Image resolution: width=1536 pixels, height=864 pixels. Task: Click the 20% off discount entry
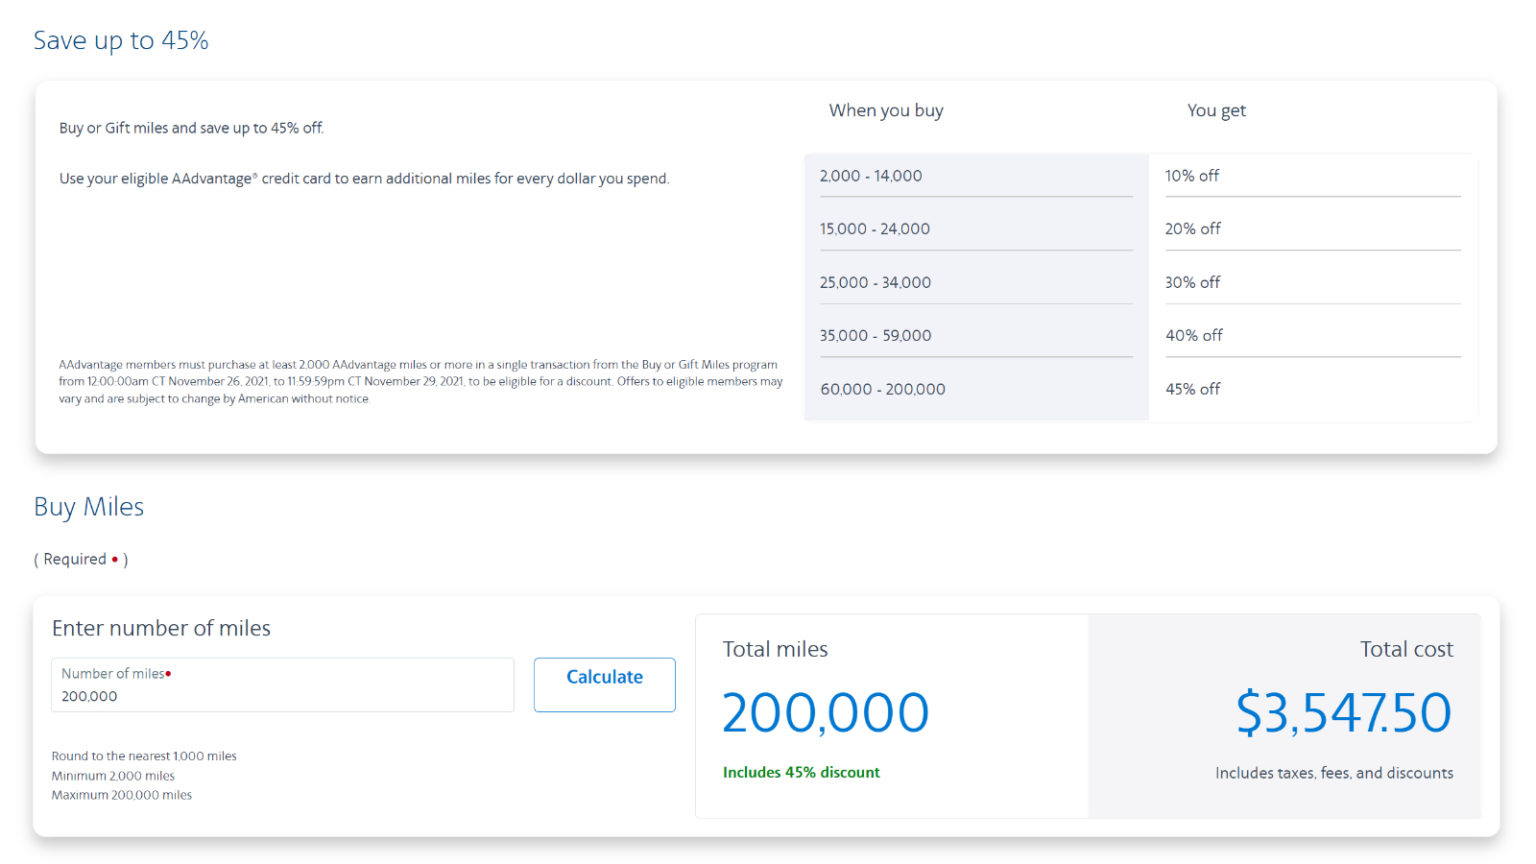coord(1193,228)
